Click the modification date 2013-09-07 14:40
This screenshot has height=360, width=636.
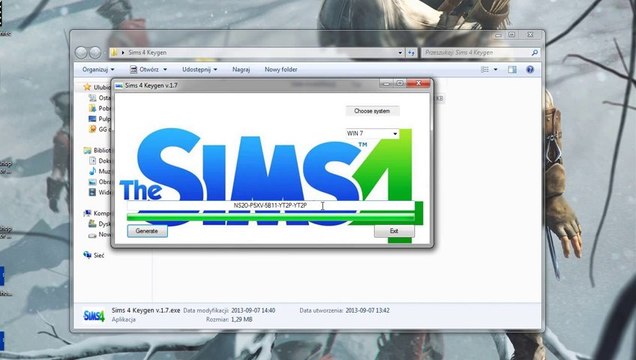pos(253,311)
